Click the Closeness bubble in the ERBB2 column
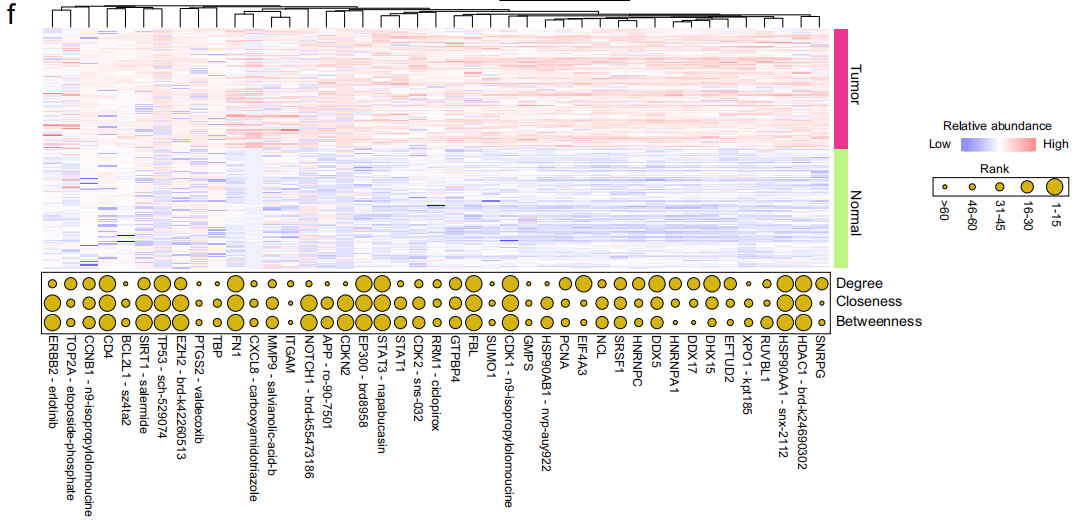The height and width of the screenshot is (520, 1076). click(51, 302)
